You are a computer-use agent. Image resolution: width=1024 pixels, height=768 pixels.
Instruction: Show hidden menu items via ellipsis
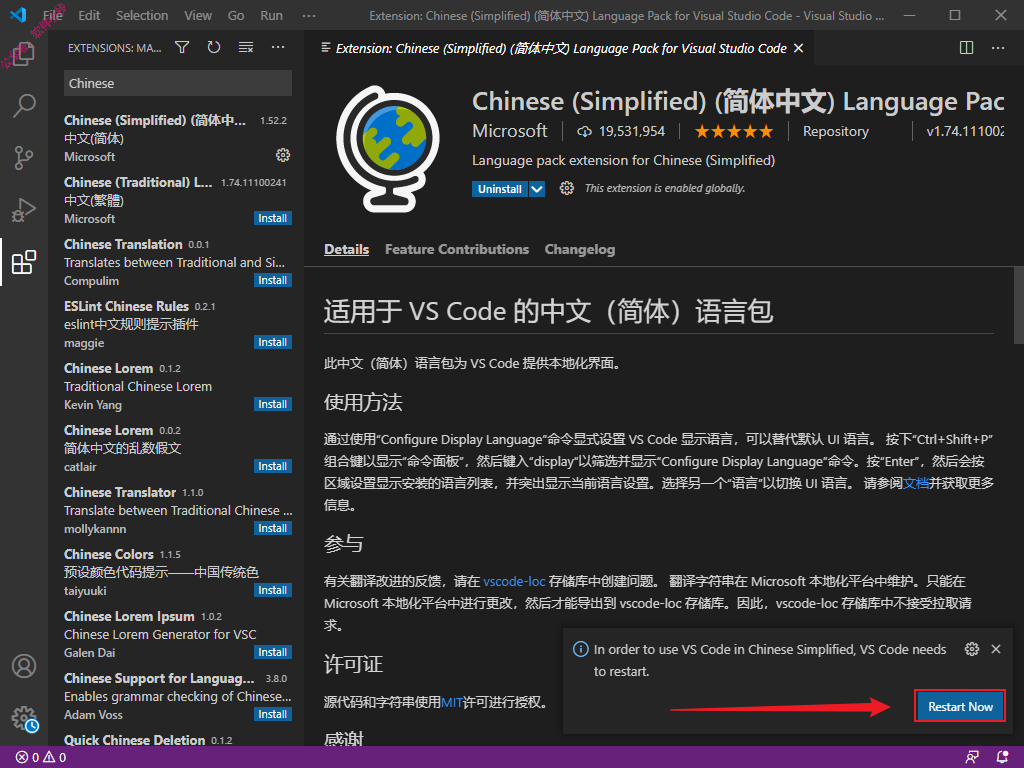click(309, 15)
